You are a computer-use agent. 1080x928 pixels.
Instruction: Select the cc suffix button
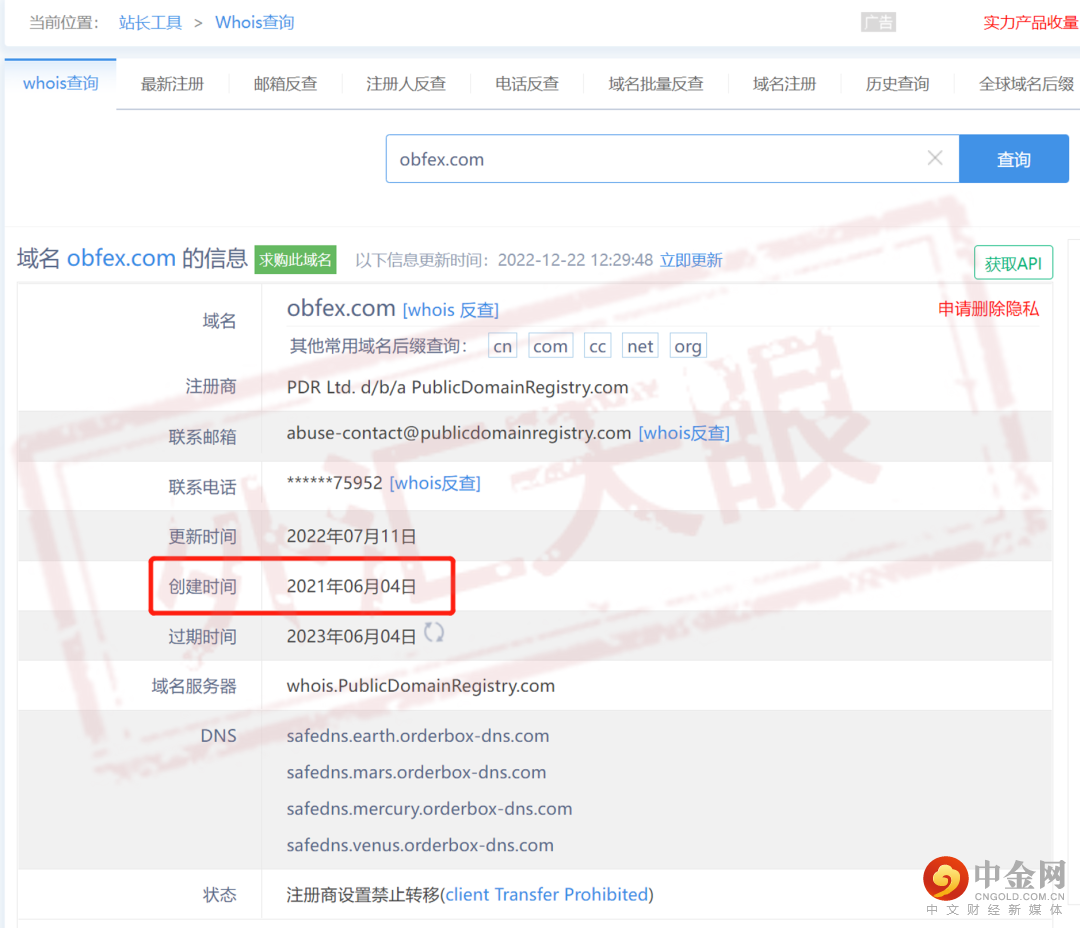coord(597,346)
